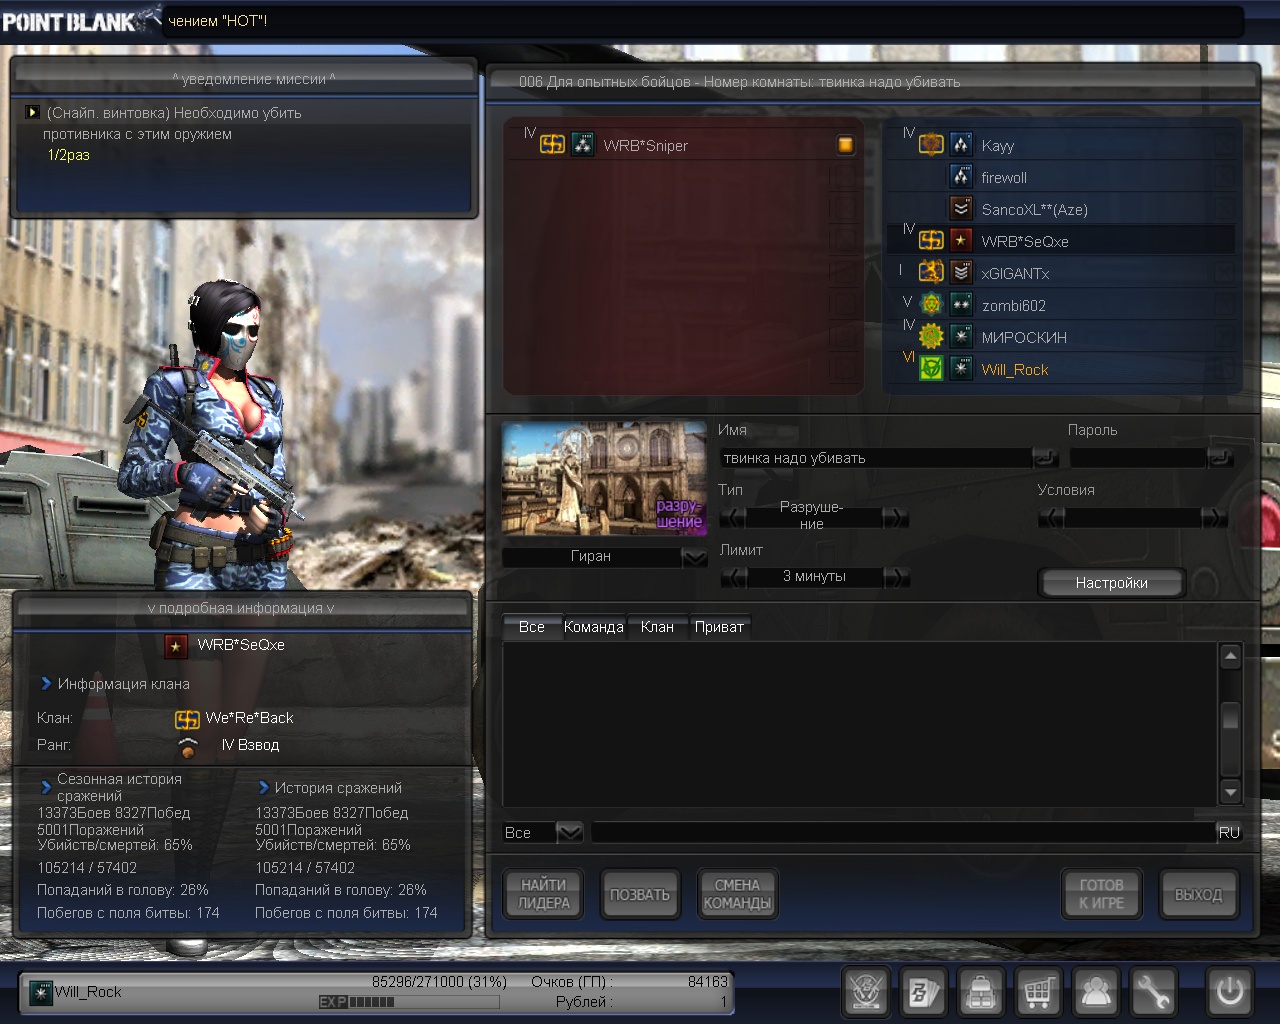Open settings via the wrench icon

coord(1153,992)
